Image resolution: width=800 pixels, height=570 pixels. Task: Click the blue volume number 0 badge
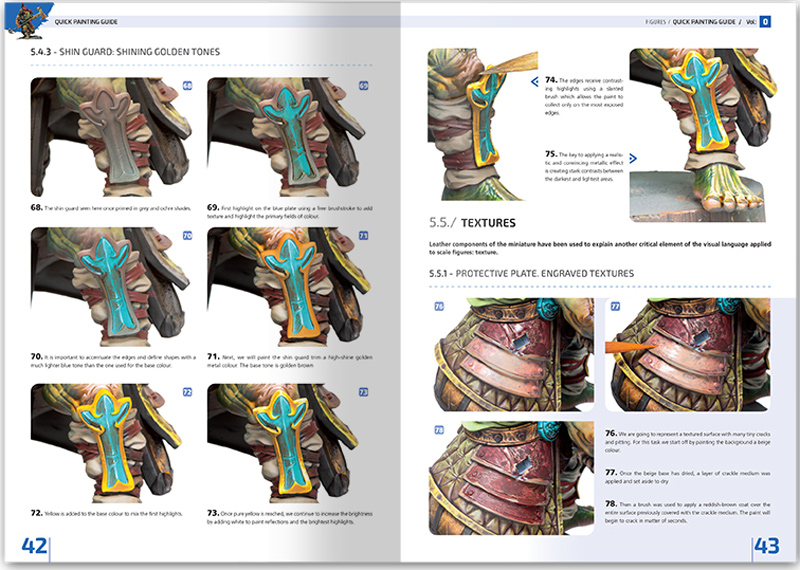(765, 21)
